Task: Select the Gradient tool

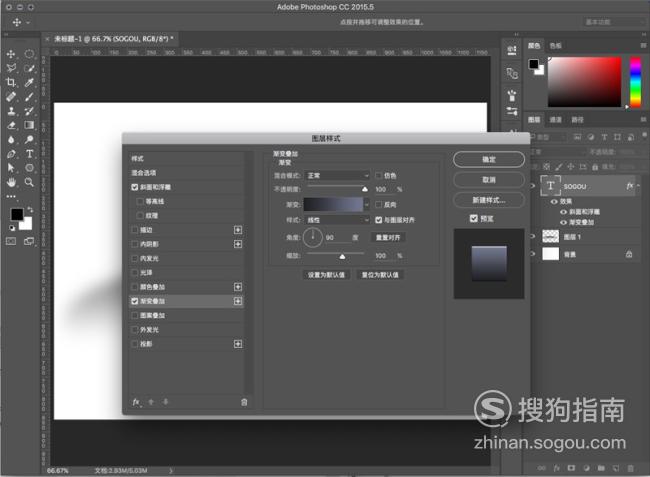Action: (x=29, y=125)
